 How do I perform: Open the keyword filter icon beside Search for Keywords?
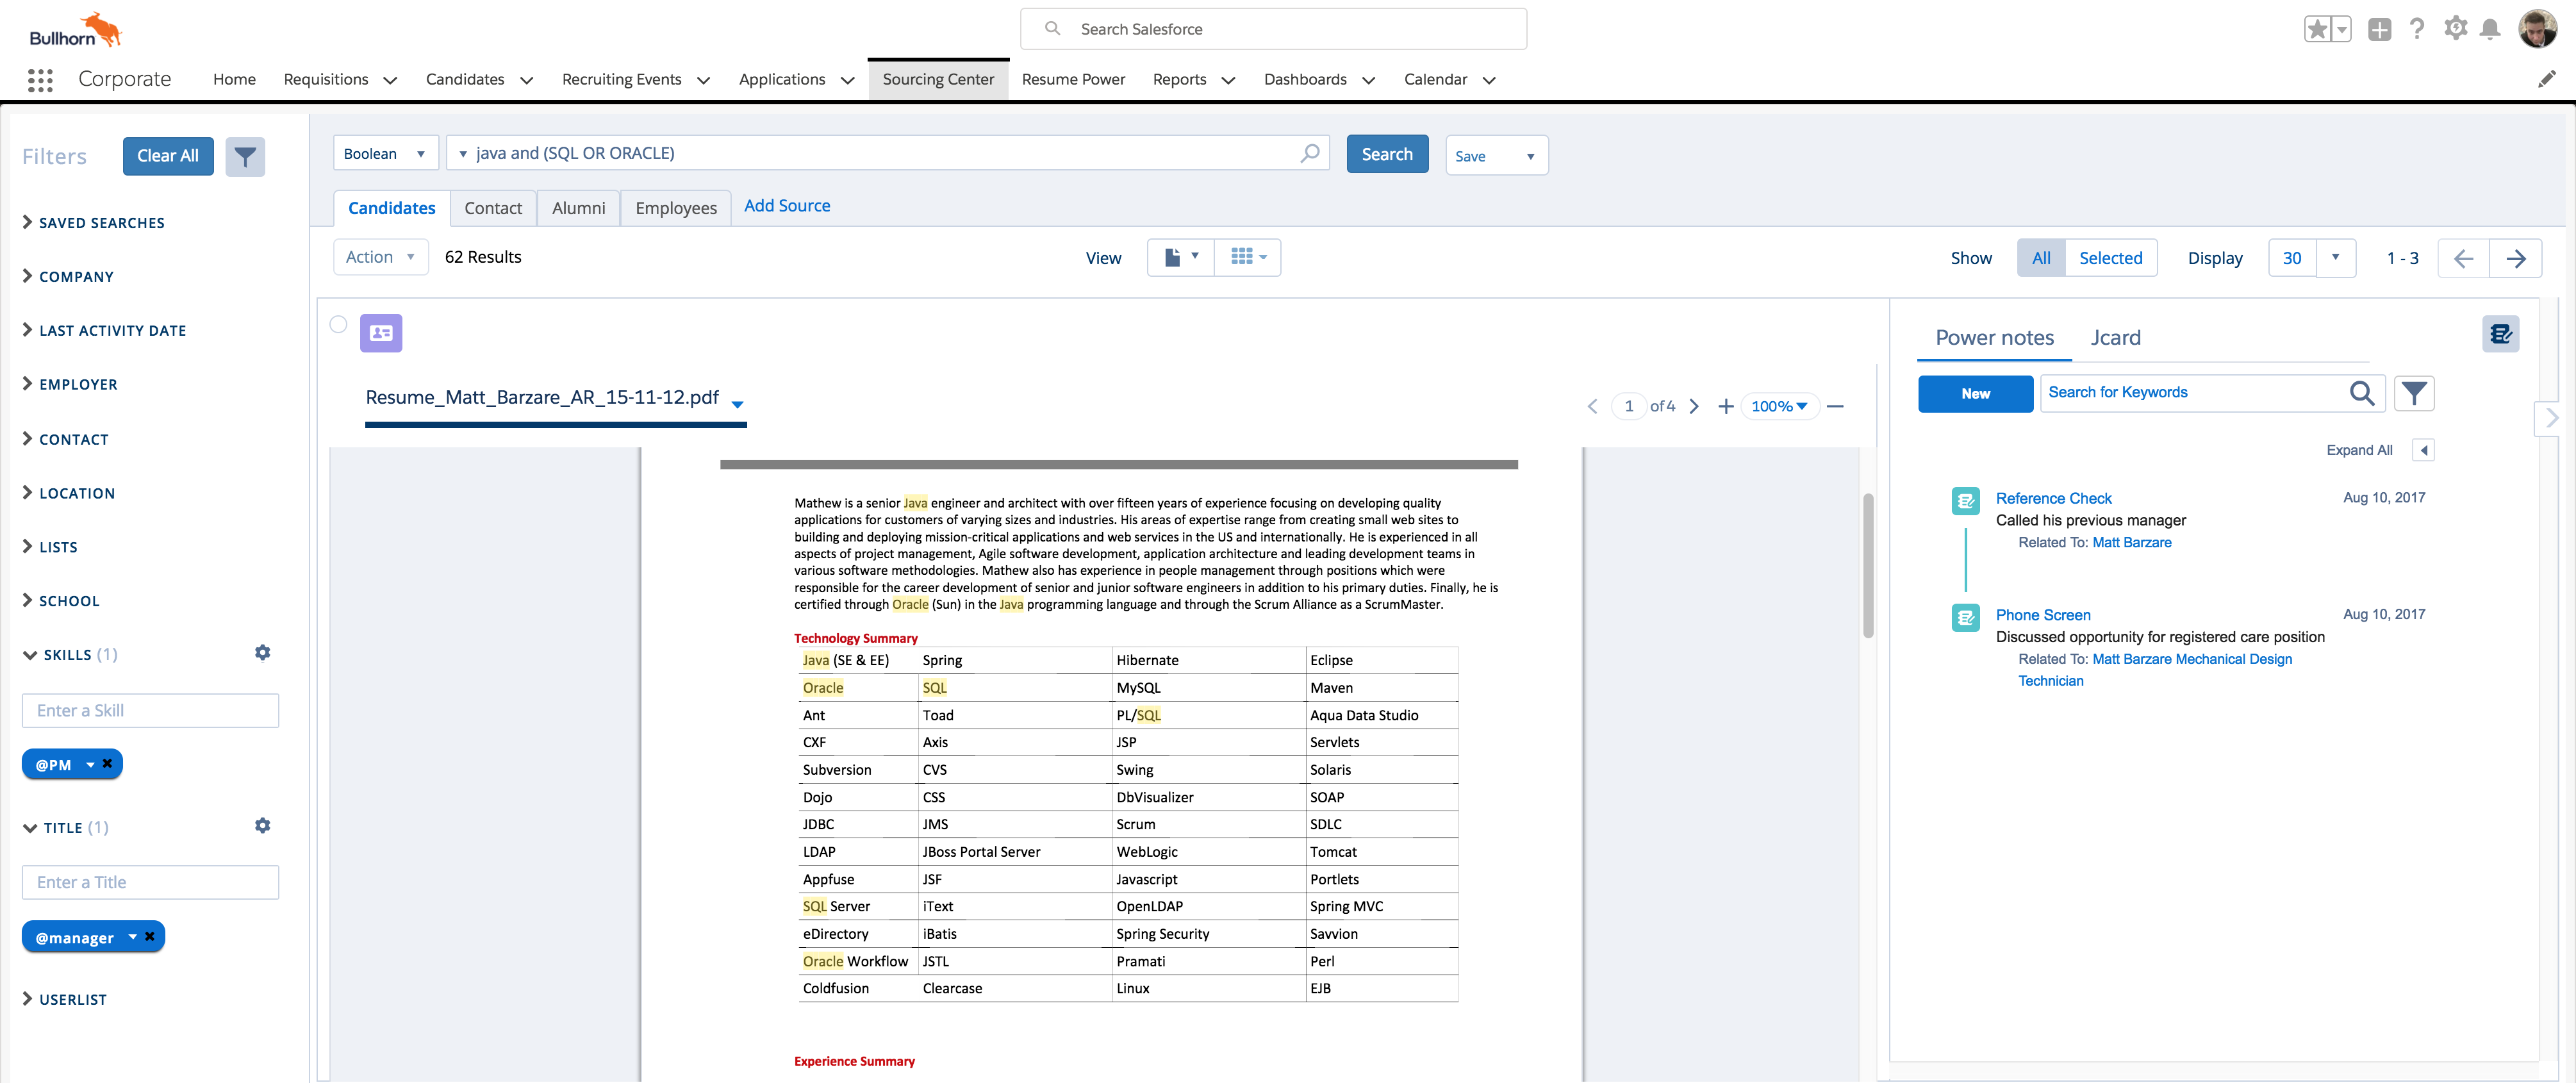tap(2414, 393)
